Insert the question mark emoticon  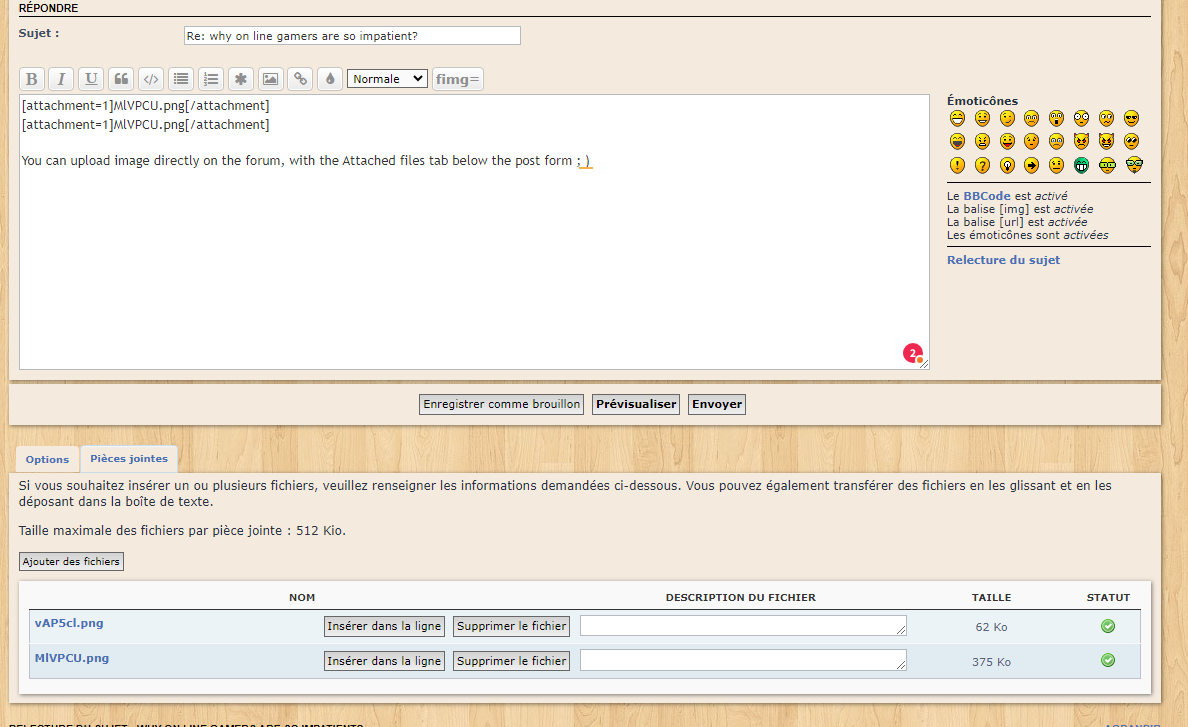982,165
